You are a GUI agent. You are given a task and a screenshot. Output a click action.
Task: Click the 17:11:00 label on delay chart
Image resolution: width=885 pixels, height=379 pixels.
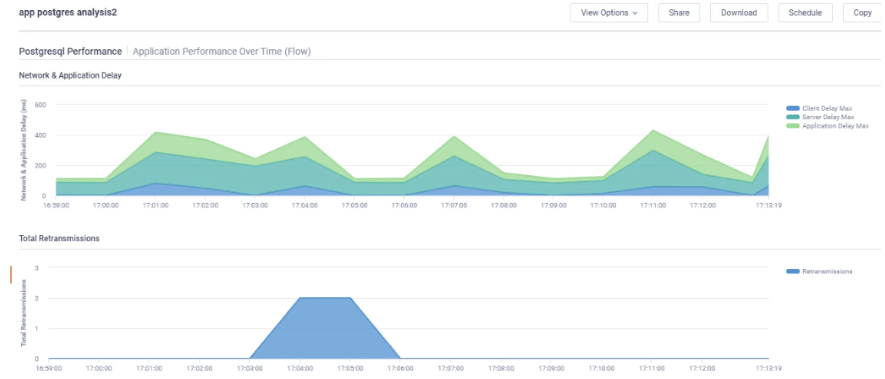click(652, 205)
